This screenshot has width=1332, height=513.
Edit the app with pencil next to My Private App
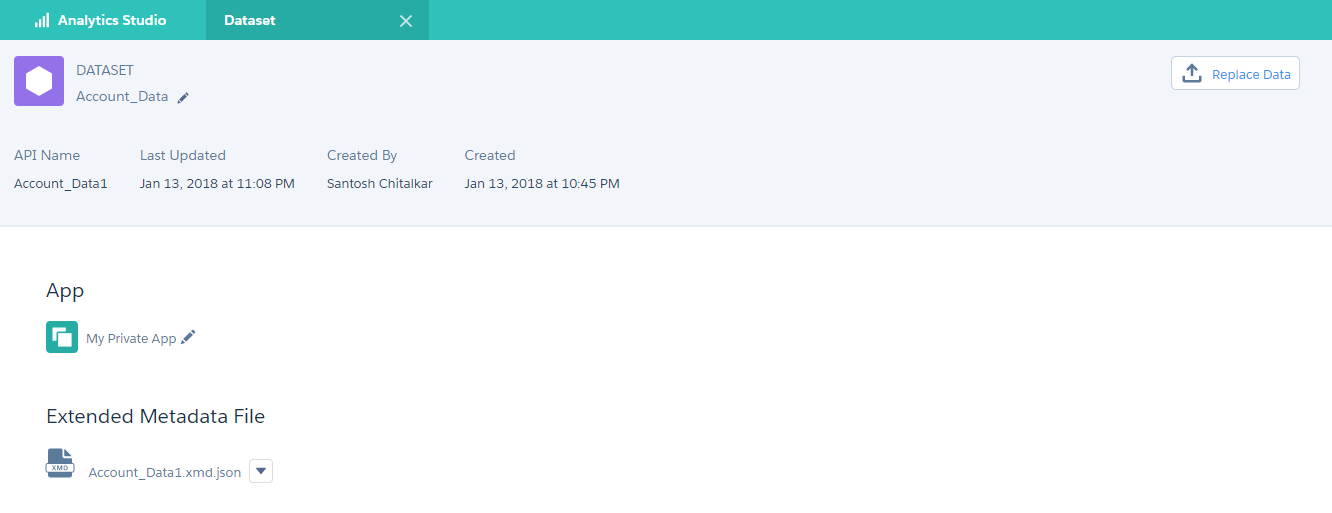[188, 337]
